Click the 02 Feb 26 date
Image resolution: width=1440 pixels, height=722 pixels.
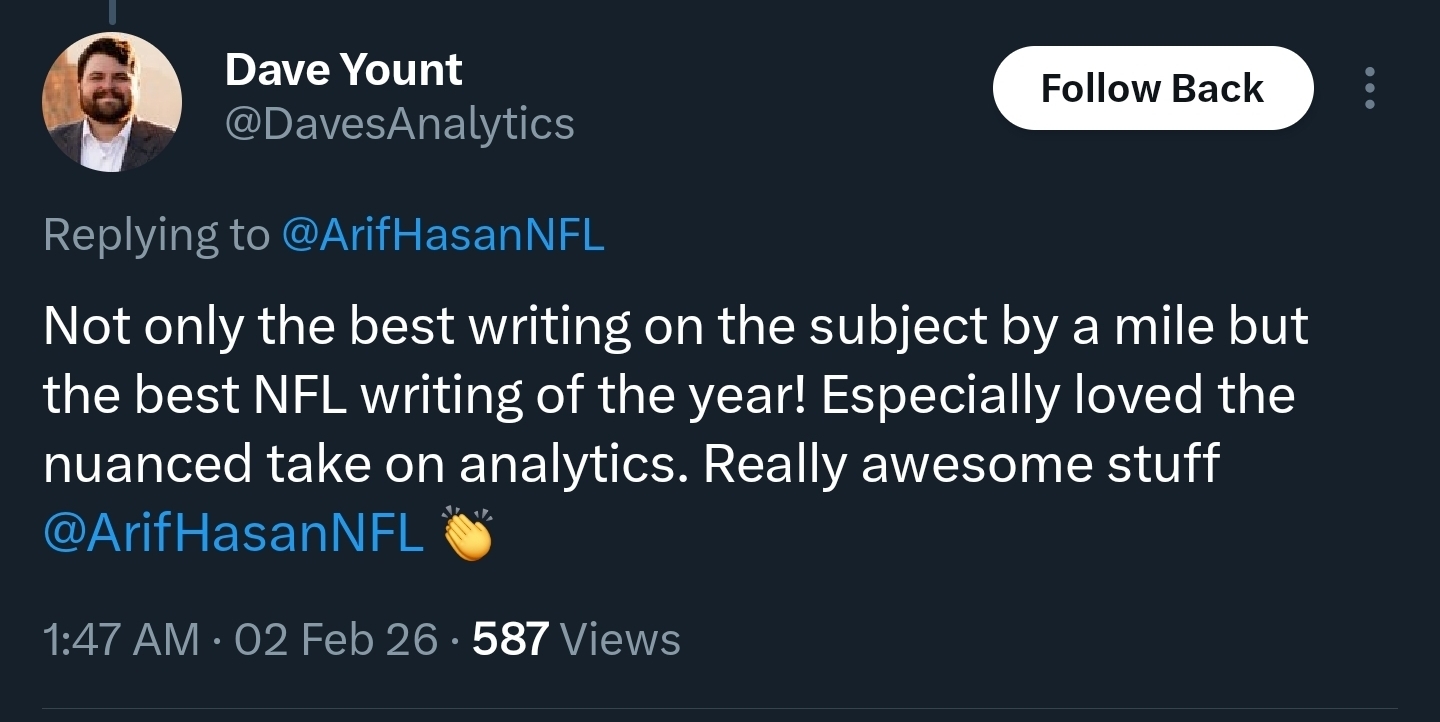point(336,639)
